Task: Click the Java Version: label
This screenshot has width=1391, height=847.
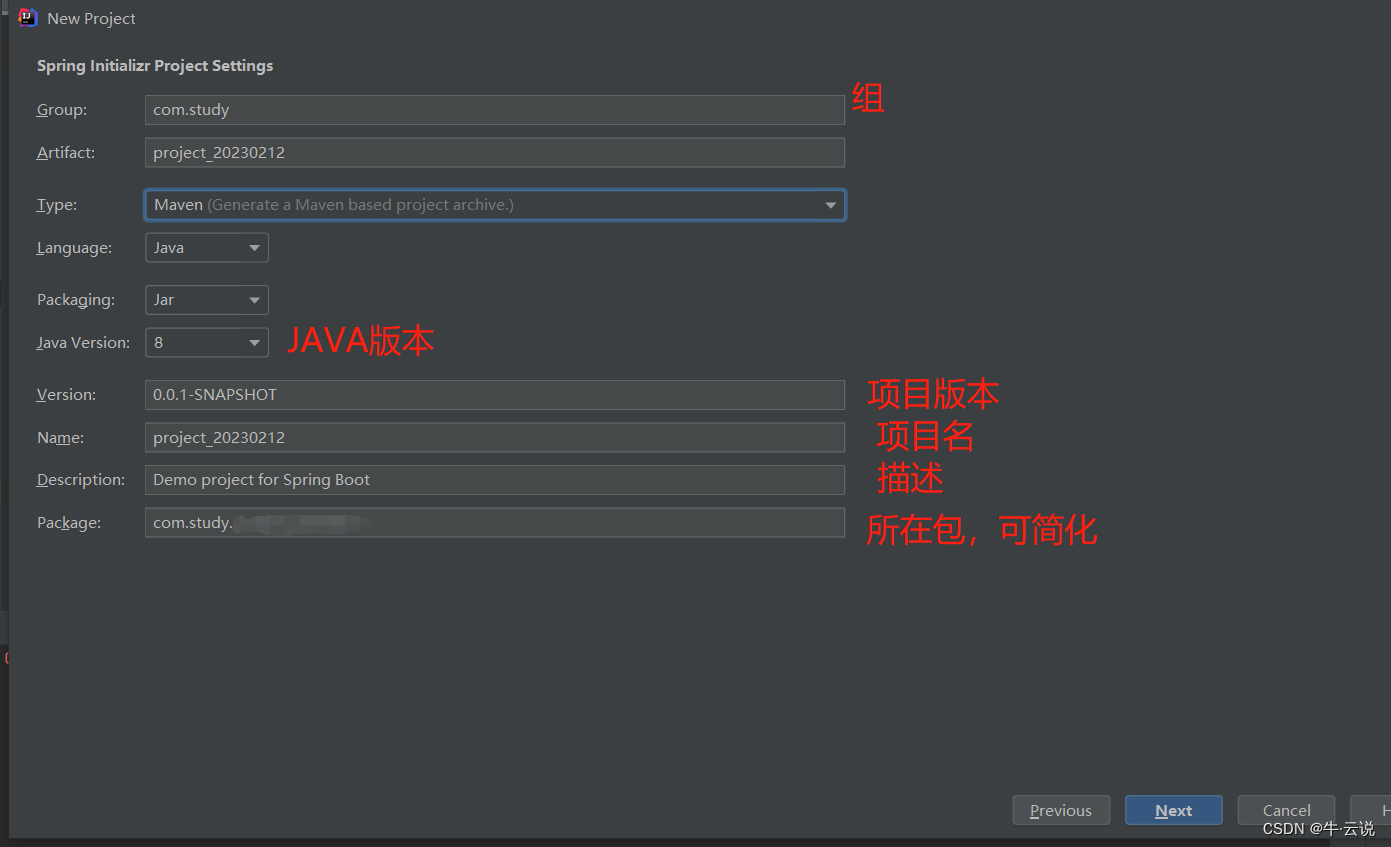Action: click(x=84, y=342)
